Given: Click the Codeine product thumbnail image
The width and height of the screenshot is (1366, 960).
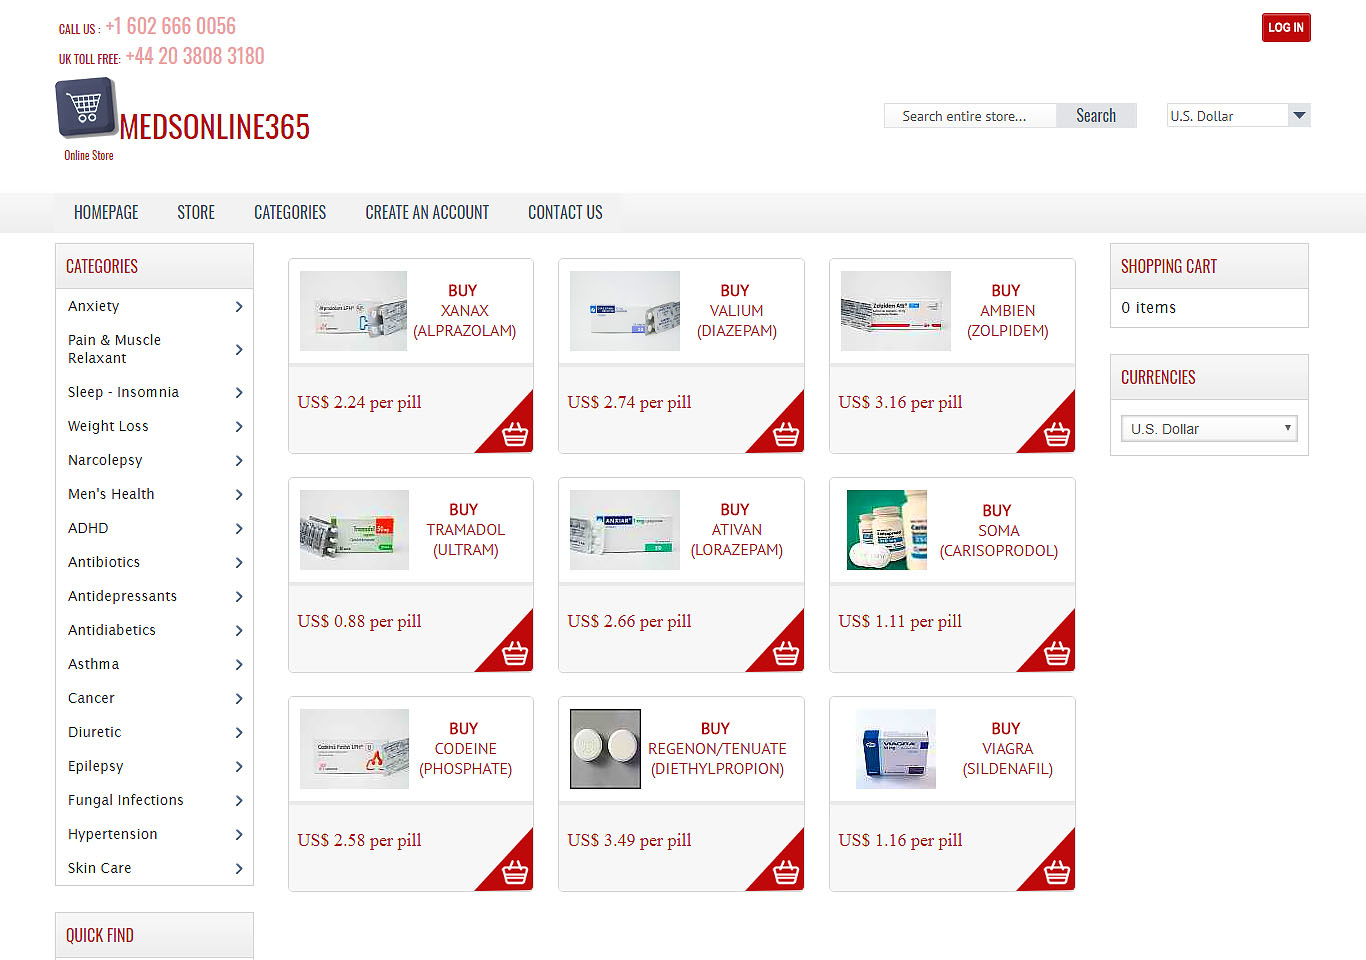Looking at the screenshot, I should (x=354, y=749).
